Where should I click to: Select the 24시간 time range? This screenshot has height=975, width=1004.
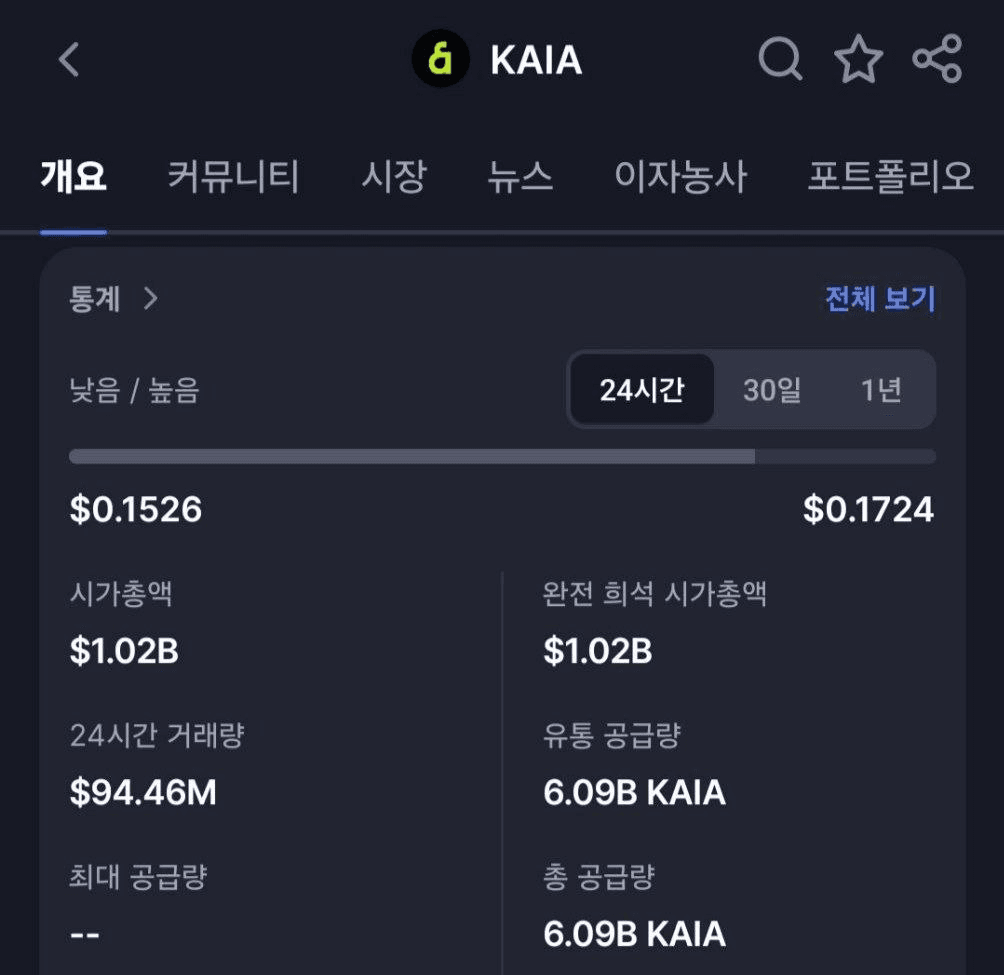[642, 389]
